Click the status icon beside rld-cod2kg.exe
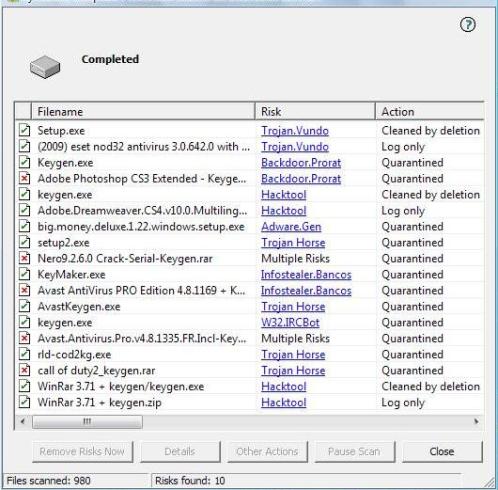 pos(24,354)
